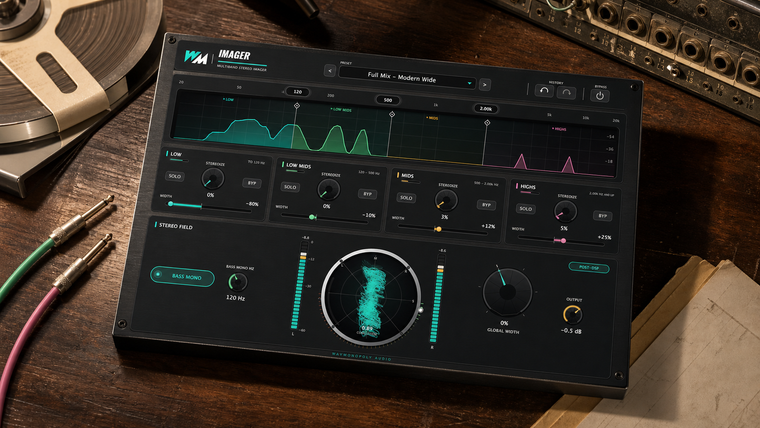Click the Highs width slider handle
760x428 pixels.
[x=563, y=240]
